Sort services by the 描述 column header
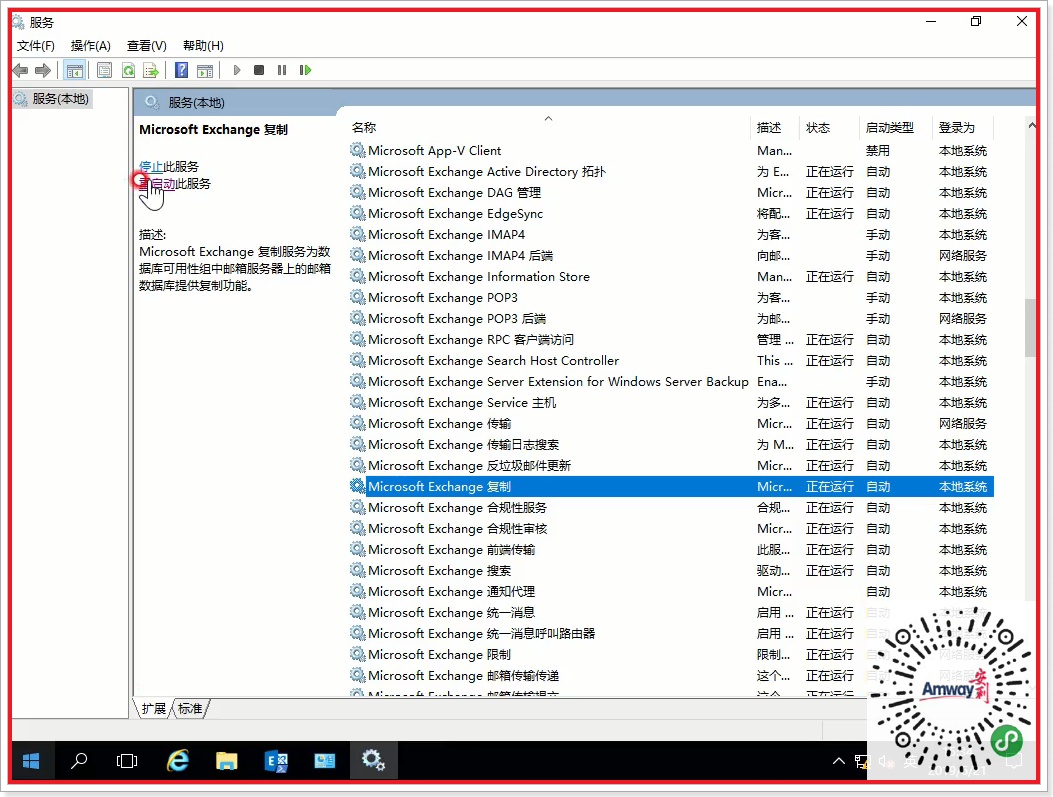Viewport: 1053px width, 797px height. tap(774, 128)
